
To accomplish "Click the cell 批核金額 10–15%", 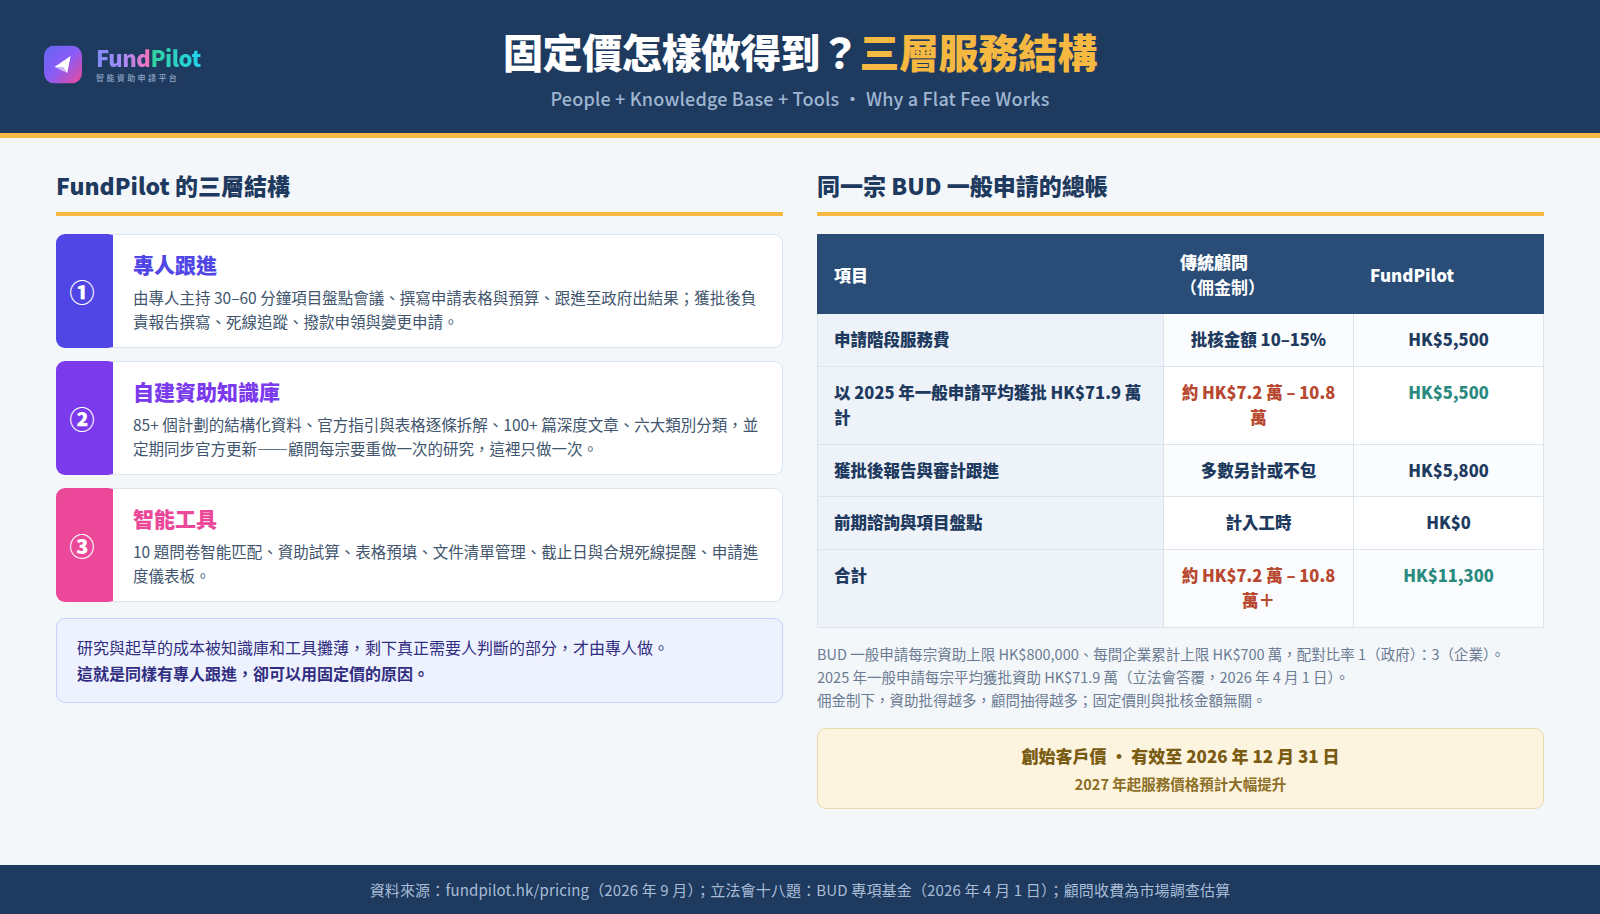I will pos(1258,340).
